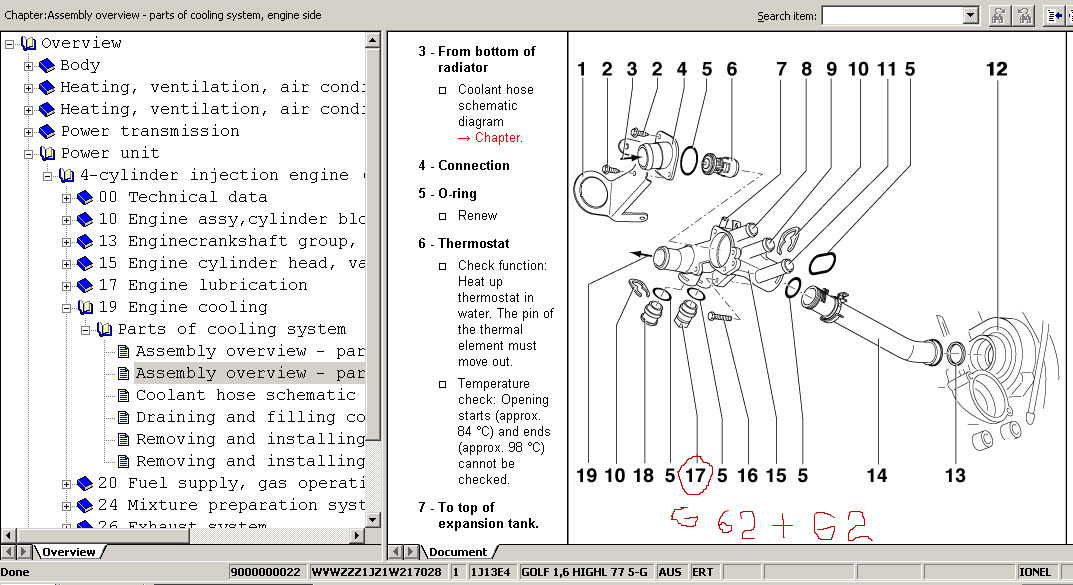Collapse the Power unit tree node

28,154
